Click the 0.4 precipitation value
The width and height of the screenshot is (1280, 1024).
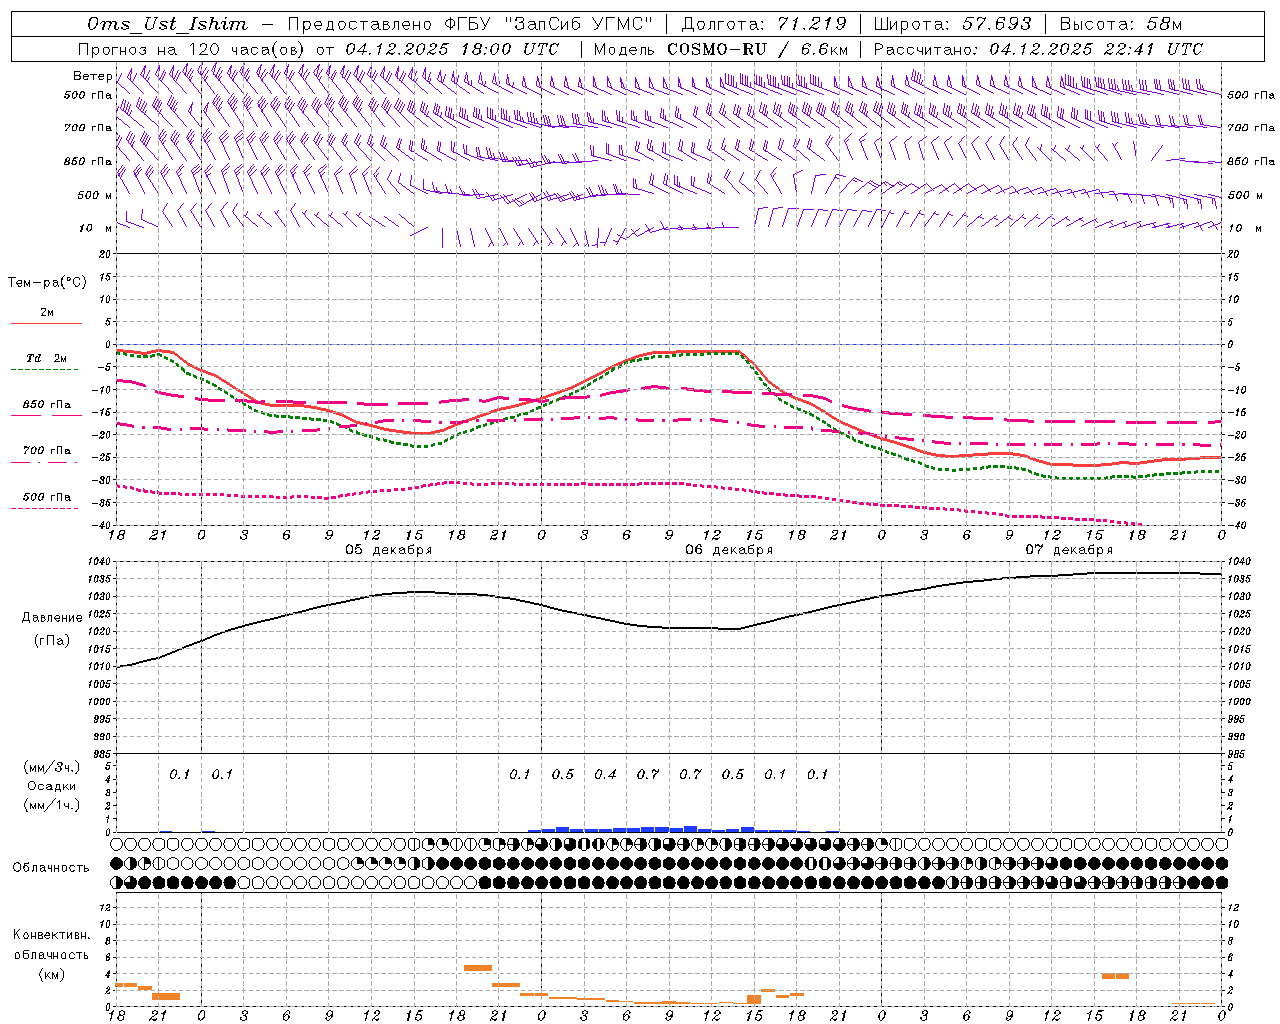605,775
